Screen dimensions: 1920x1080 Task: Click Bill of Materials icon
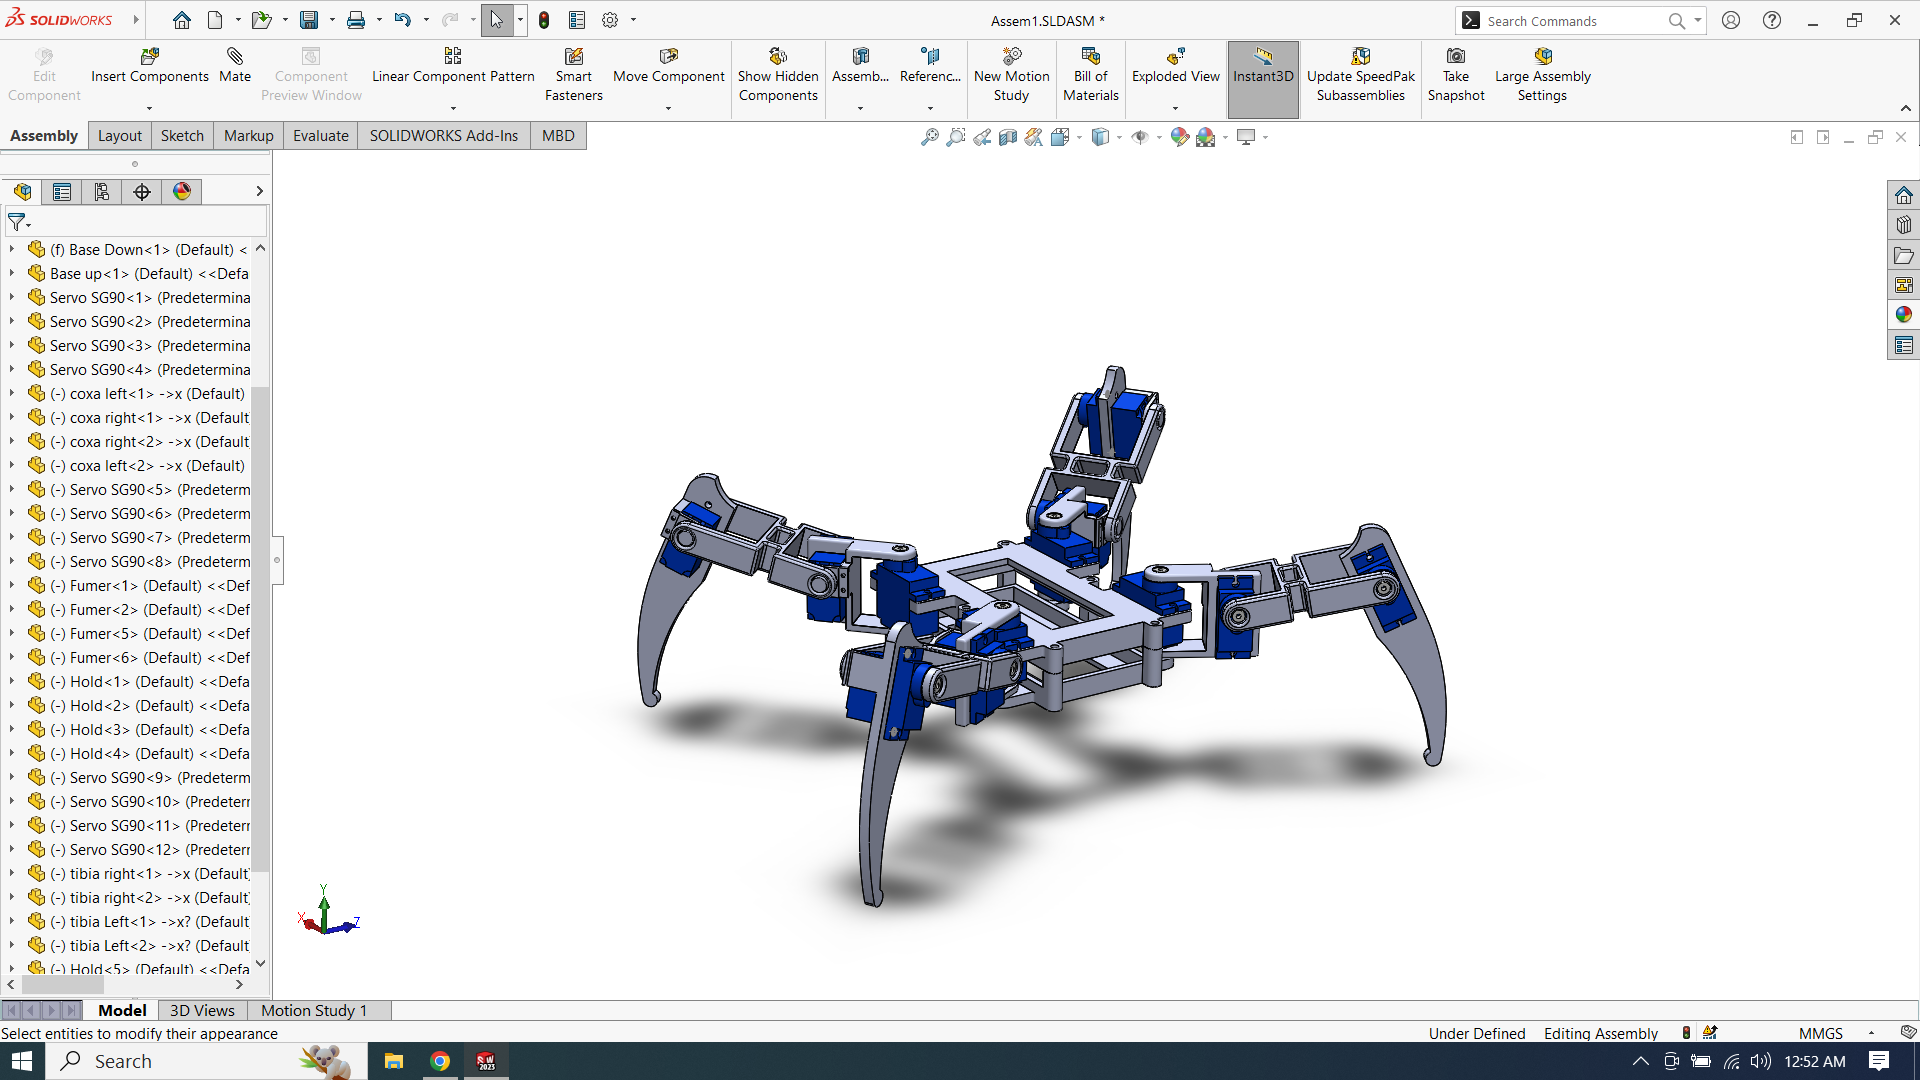1090,57
